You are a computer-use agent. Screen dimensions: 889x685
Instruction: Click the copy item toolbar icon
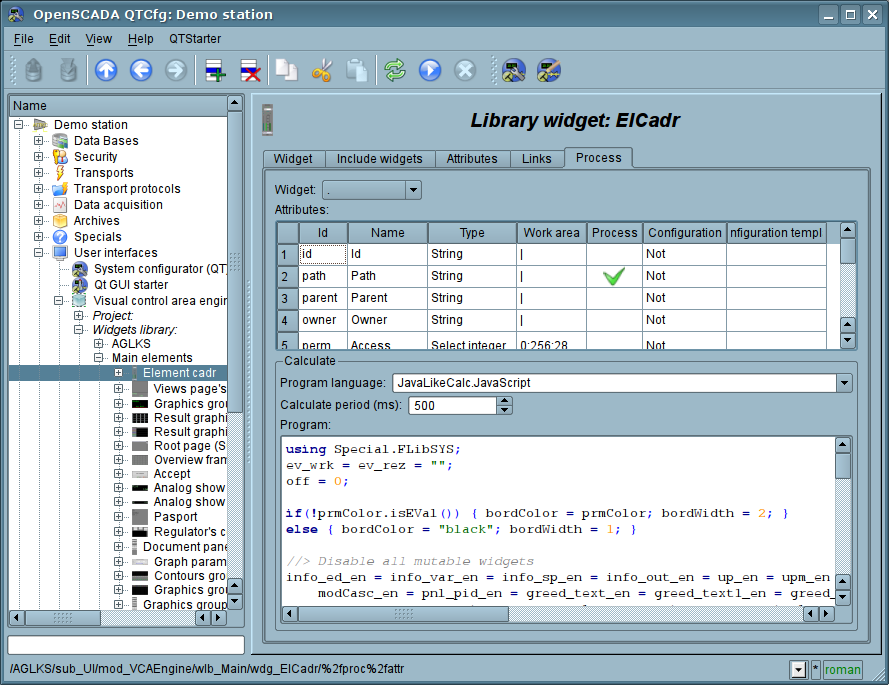click(x=287, y=70)
